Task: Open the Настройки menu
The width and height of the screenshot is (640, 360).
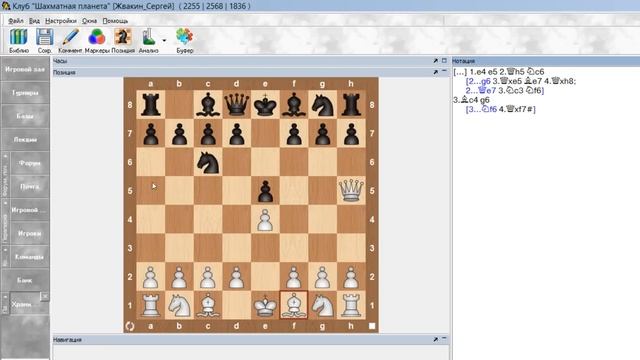Action: click(x=61, y=21)
